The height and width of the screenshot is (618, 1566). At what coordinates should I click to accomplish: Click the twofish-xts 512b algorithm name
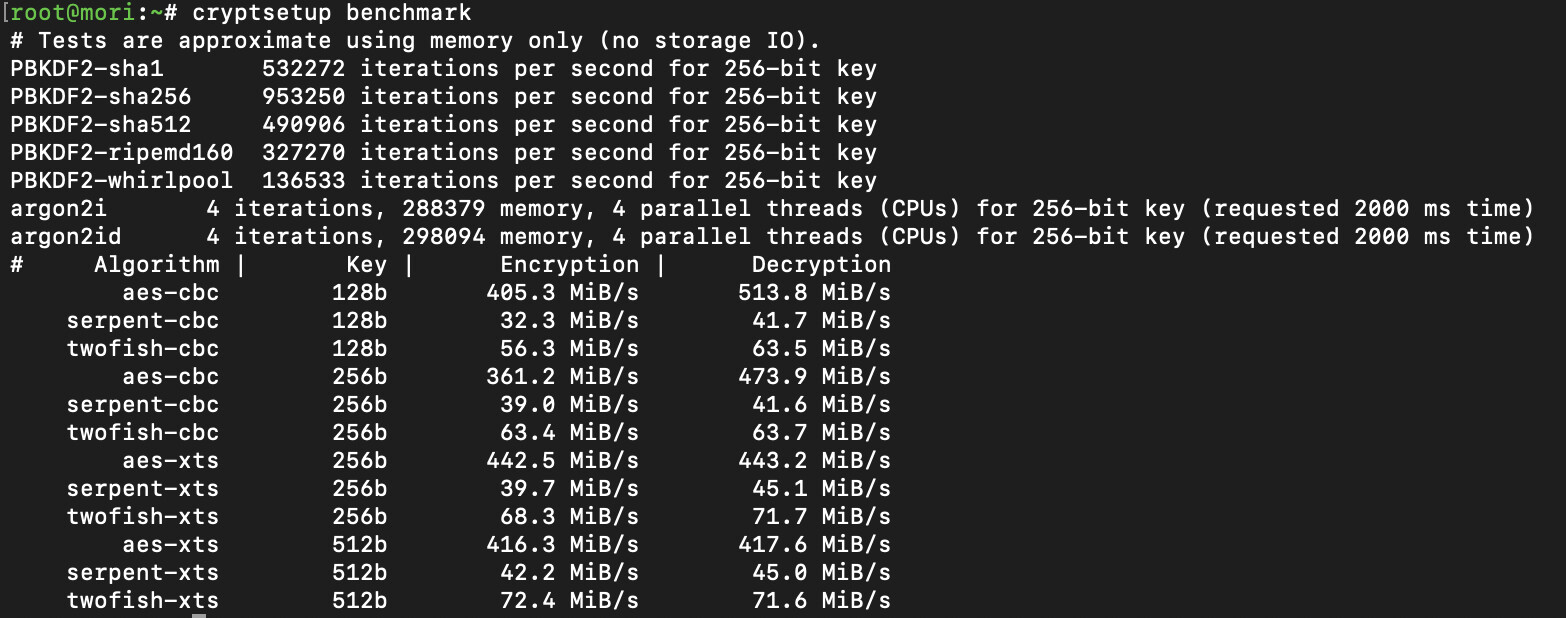(x=143, y=601)
